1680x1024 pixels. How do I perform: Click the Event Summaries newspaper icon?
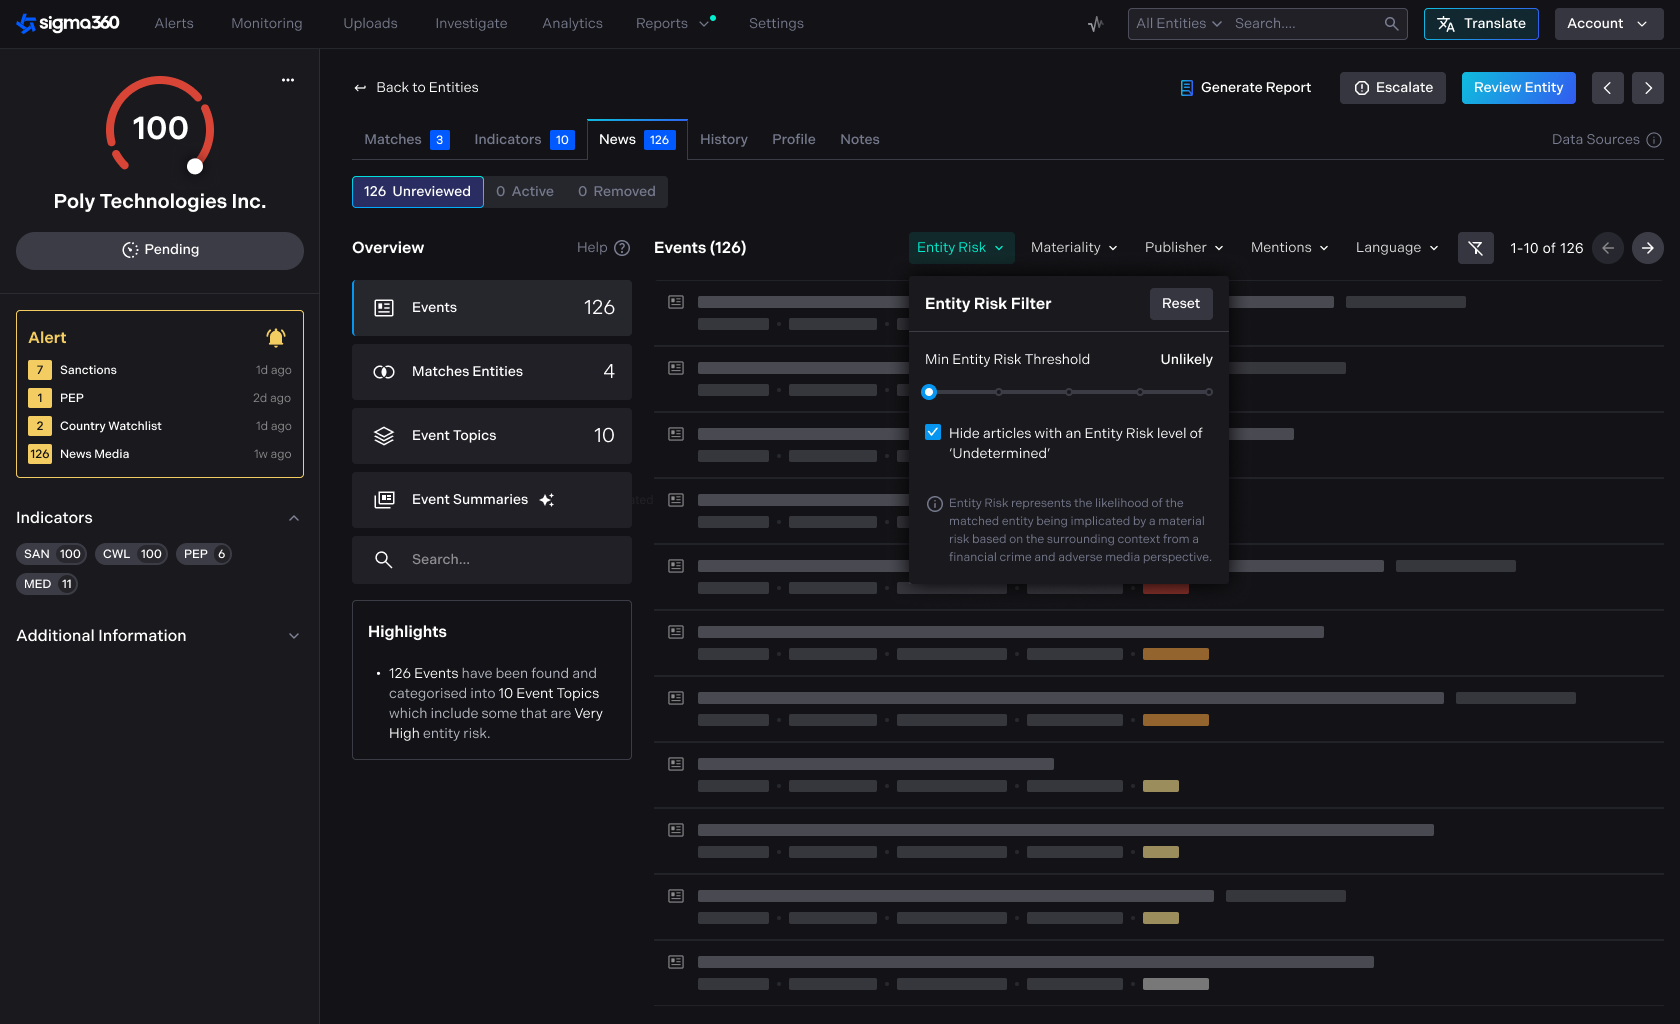point(384,500)
